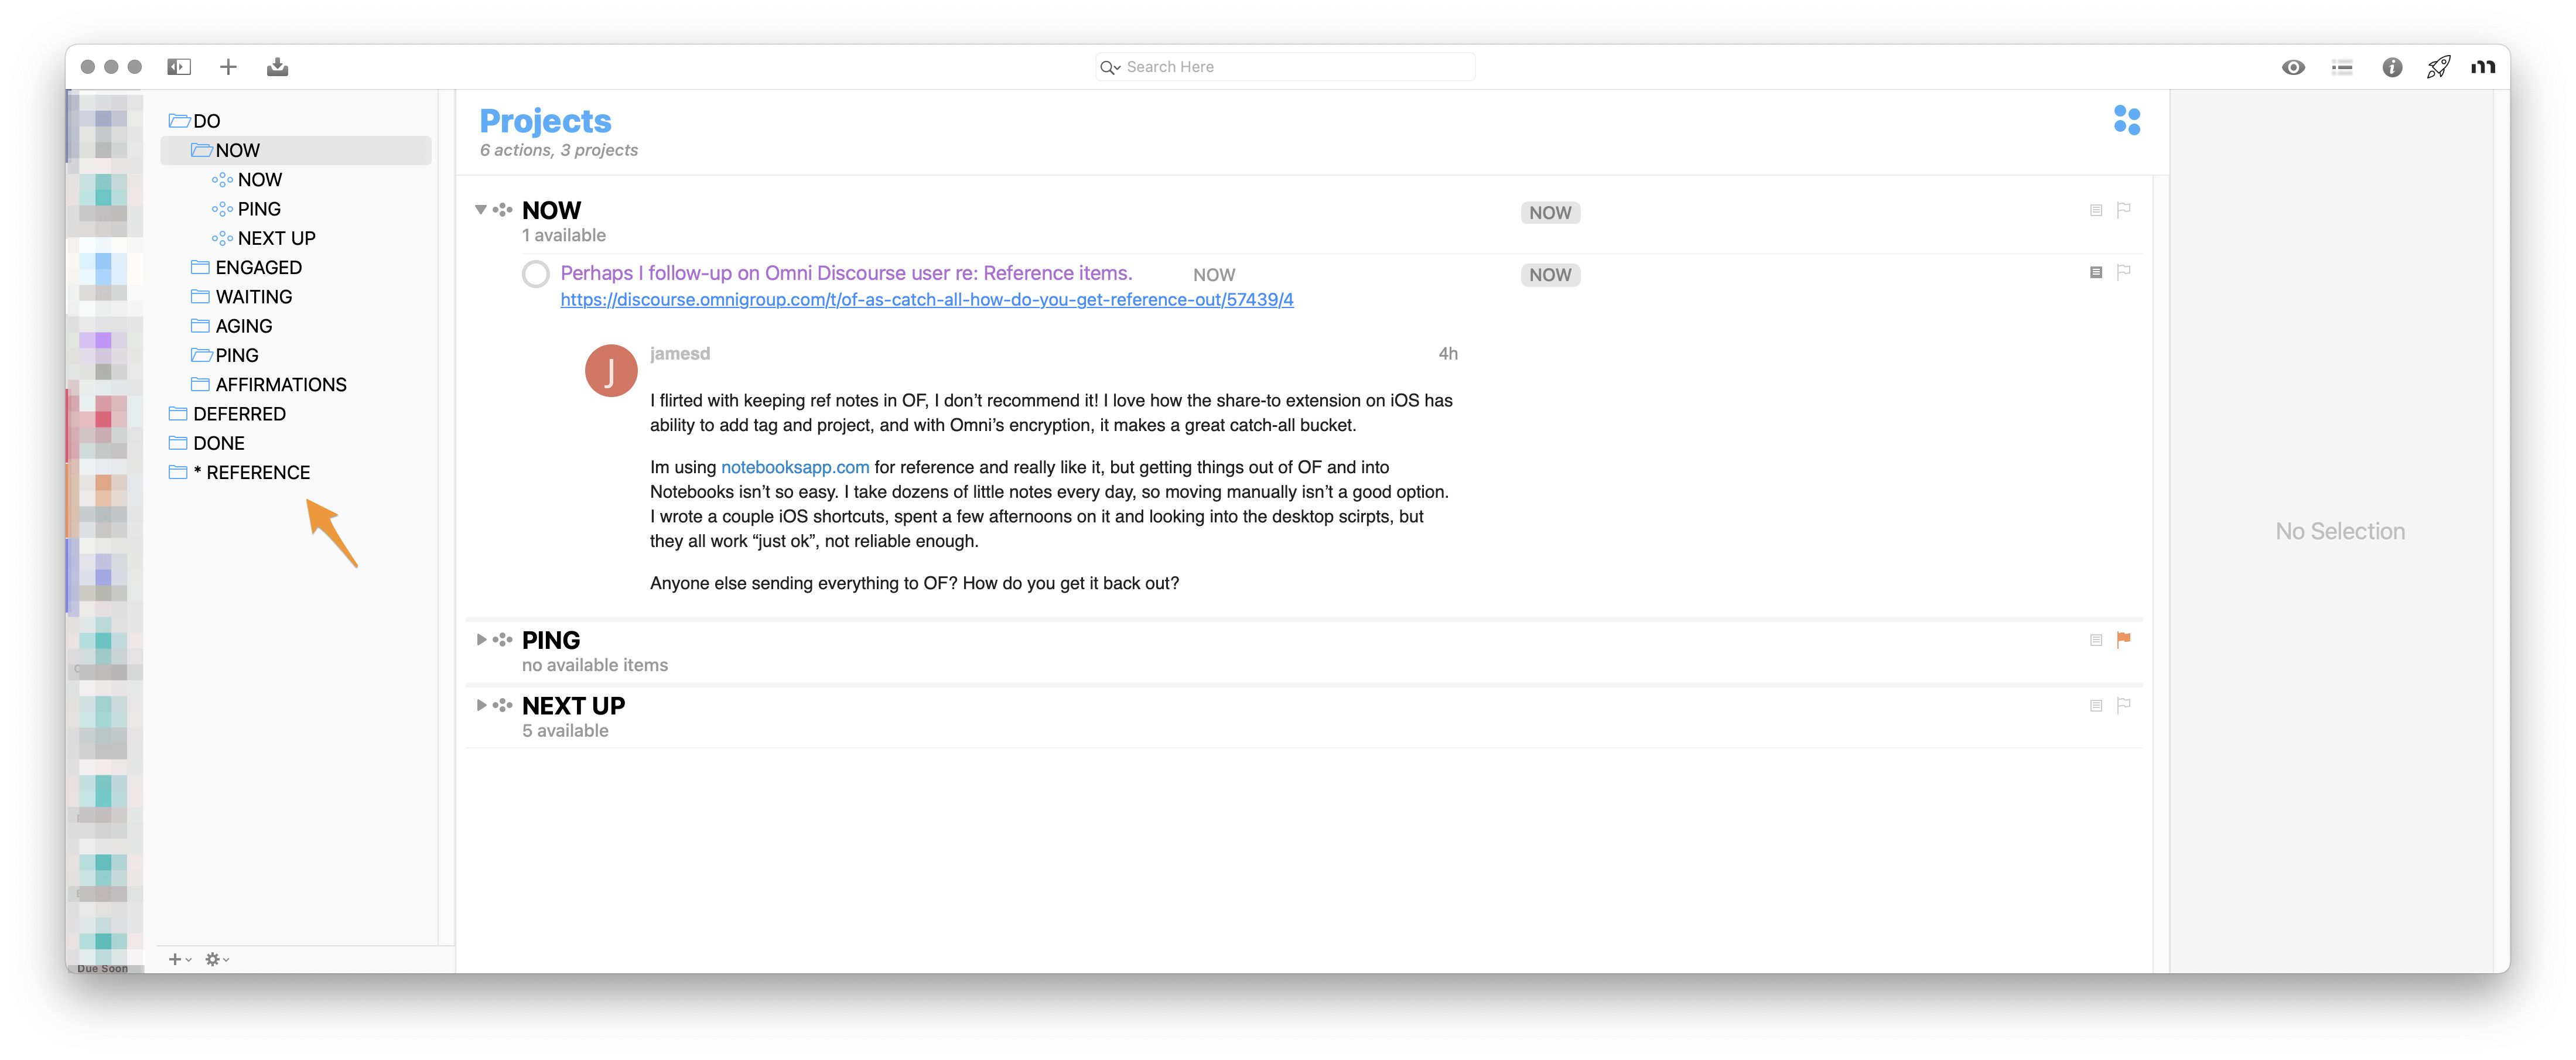
Task: Click the '5 available' status under NEXT UP
Action: (565, 731)
